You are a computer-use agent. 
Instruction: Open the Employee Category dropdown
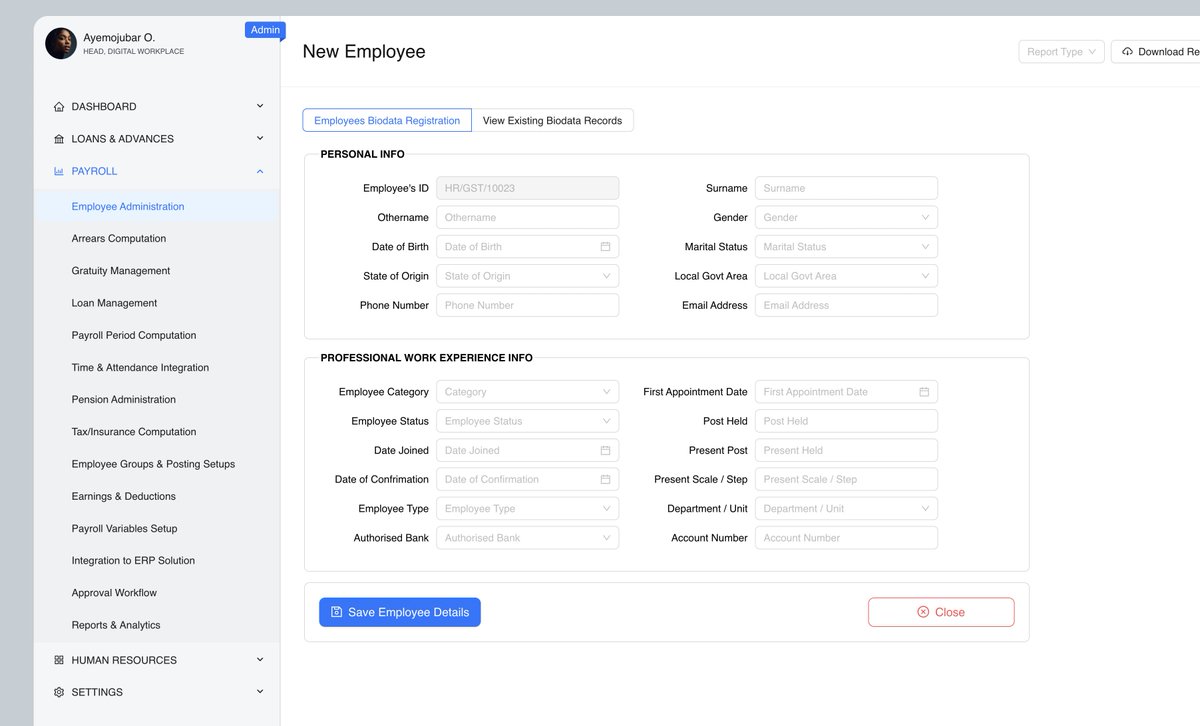[527, 392]
